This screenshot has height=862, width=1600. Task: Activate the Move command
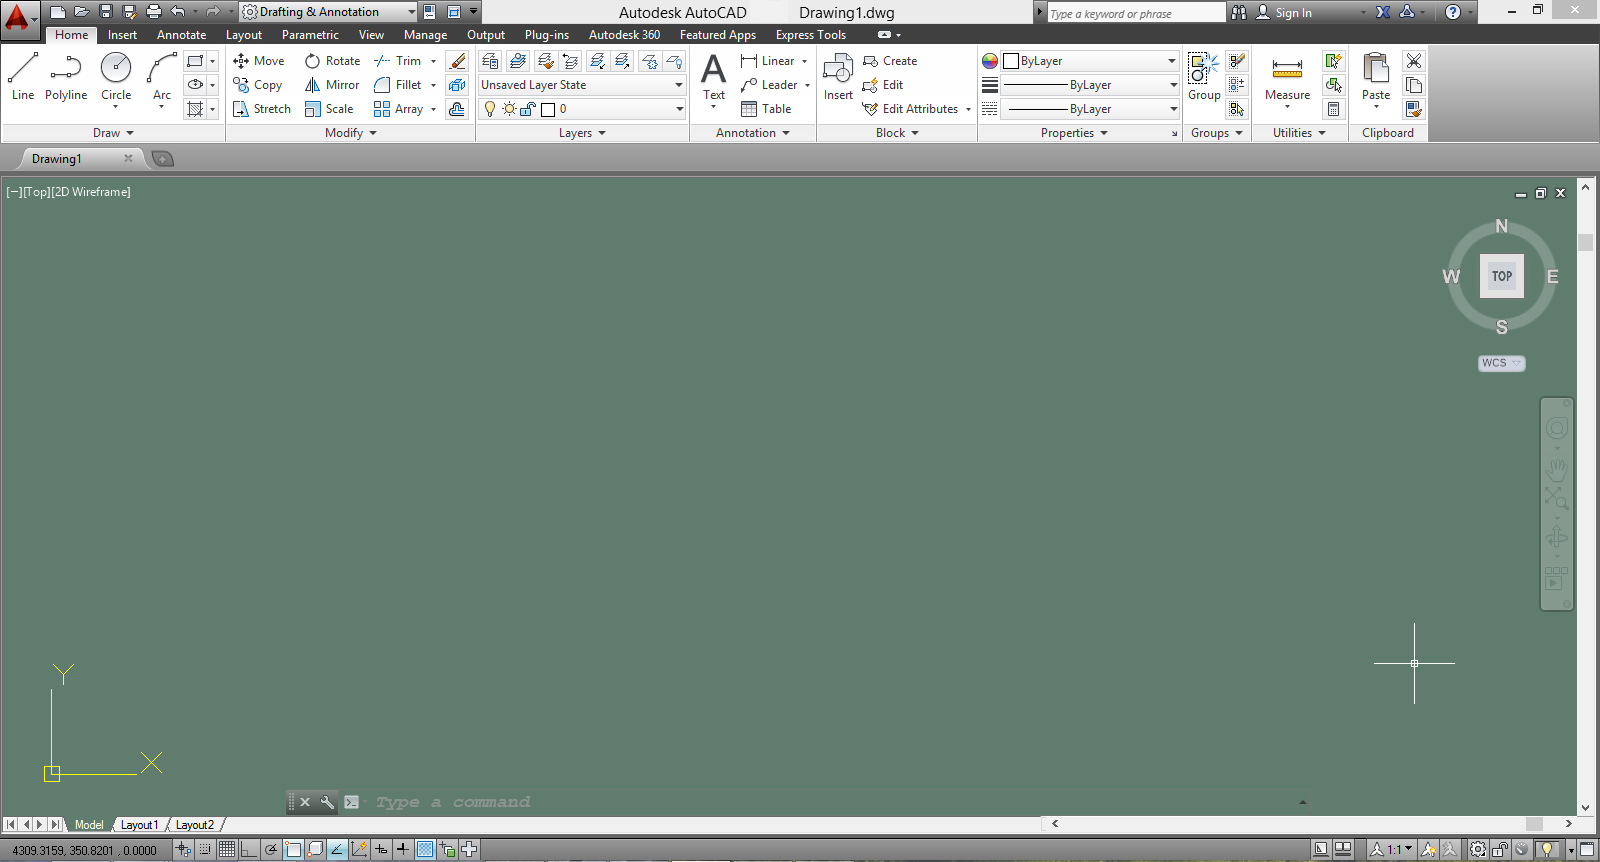[x=259, y=61]
